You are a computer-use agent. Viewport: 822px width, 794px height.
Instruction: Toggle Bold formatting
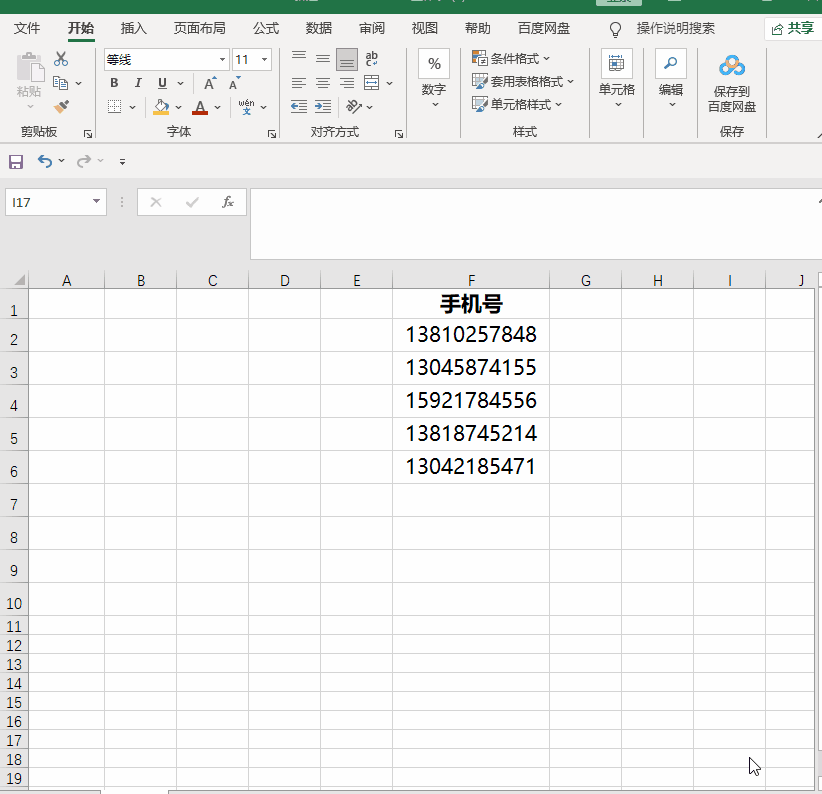click(x=114, y=83)
